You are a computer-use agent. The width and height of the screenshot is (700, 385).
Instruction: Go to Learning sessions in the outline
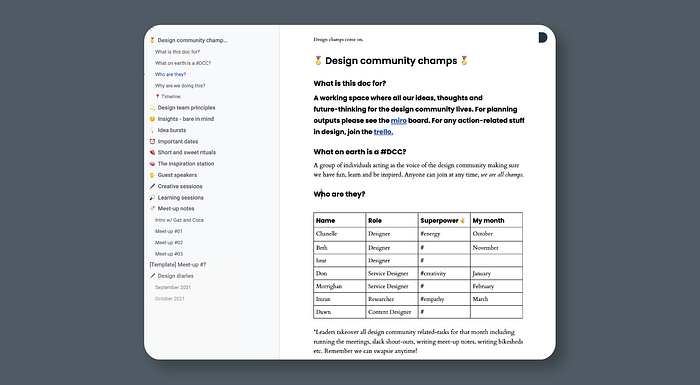(176, 197)
